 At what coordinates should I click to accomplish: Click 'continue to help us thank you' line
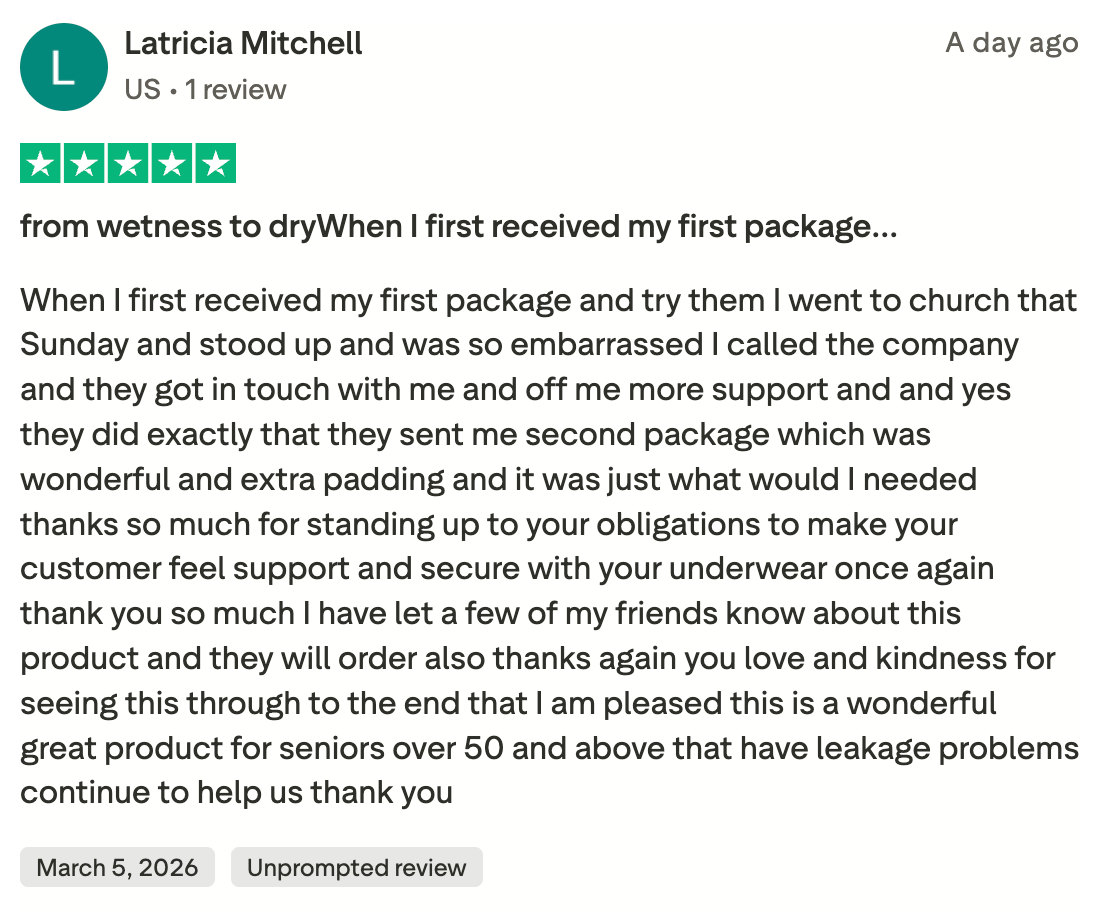pos(236,793)
